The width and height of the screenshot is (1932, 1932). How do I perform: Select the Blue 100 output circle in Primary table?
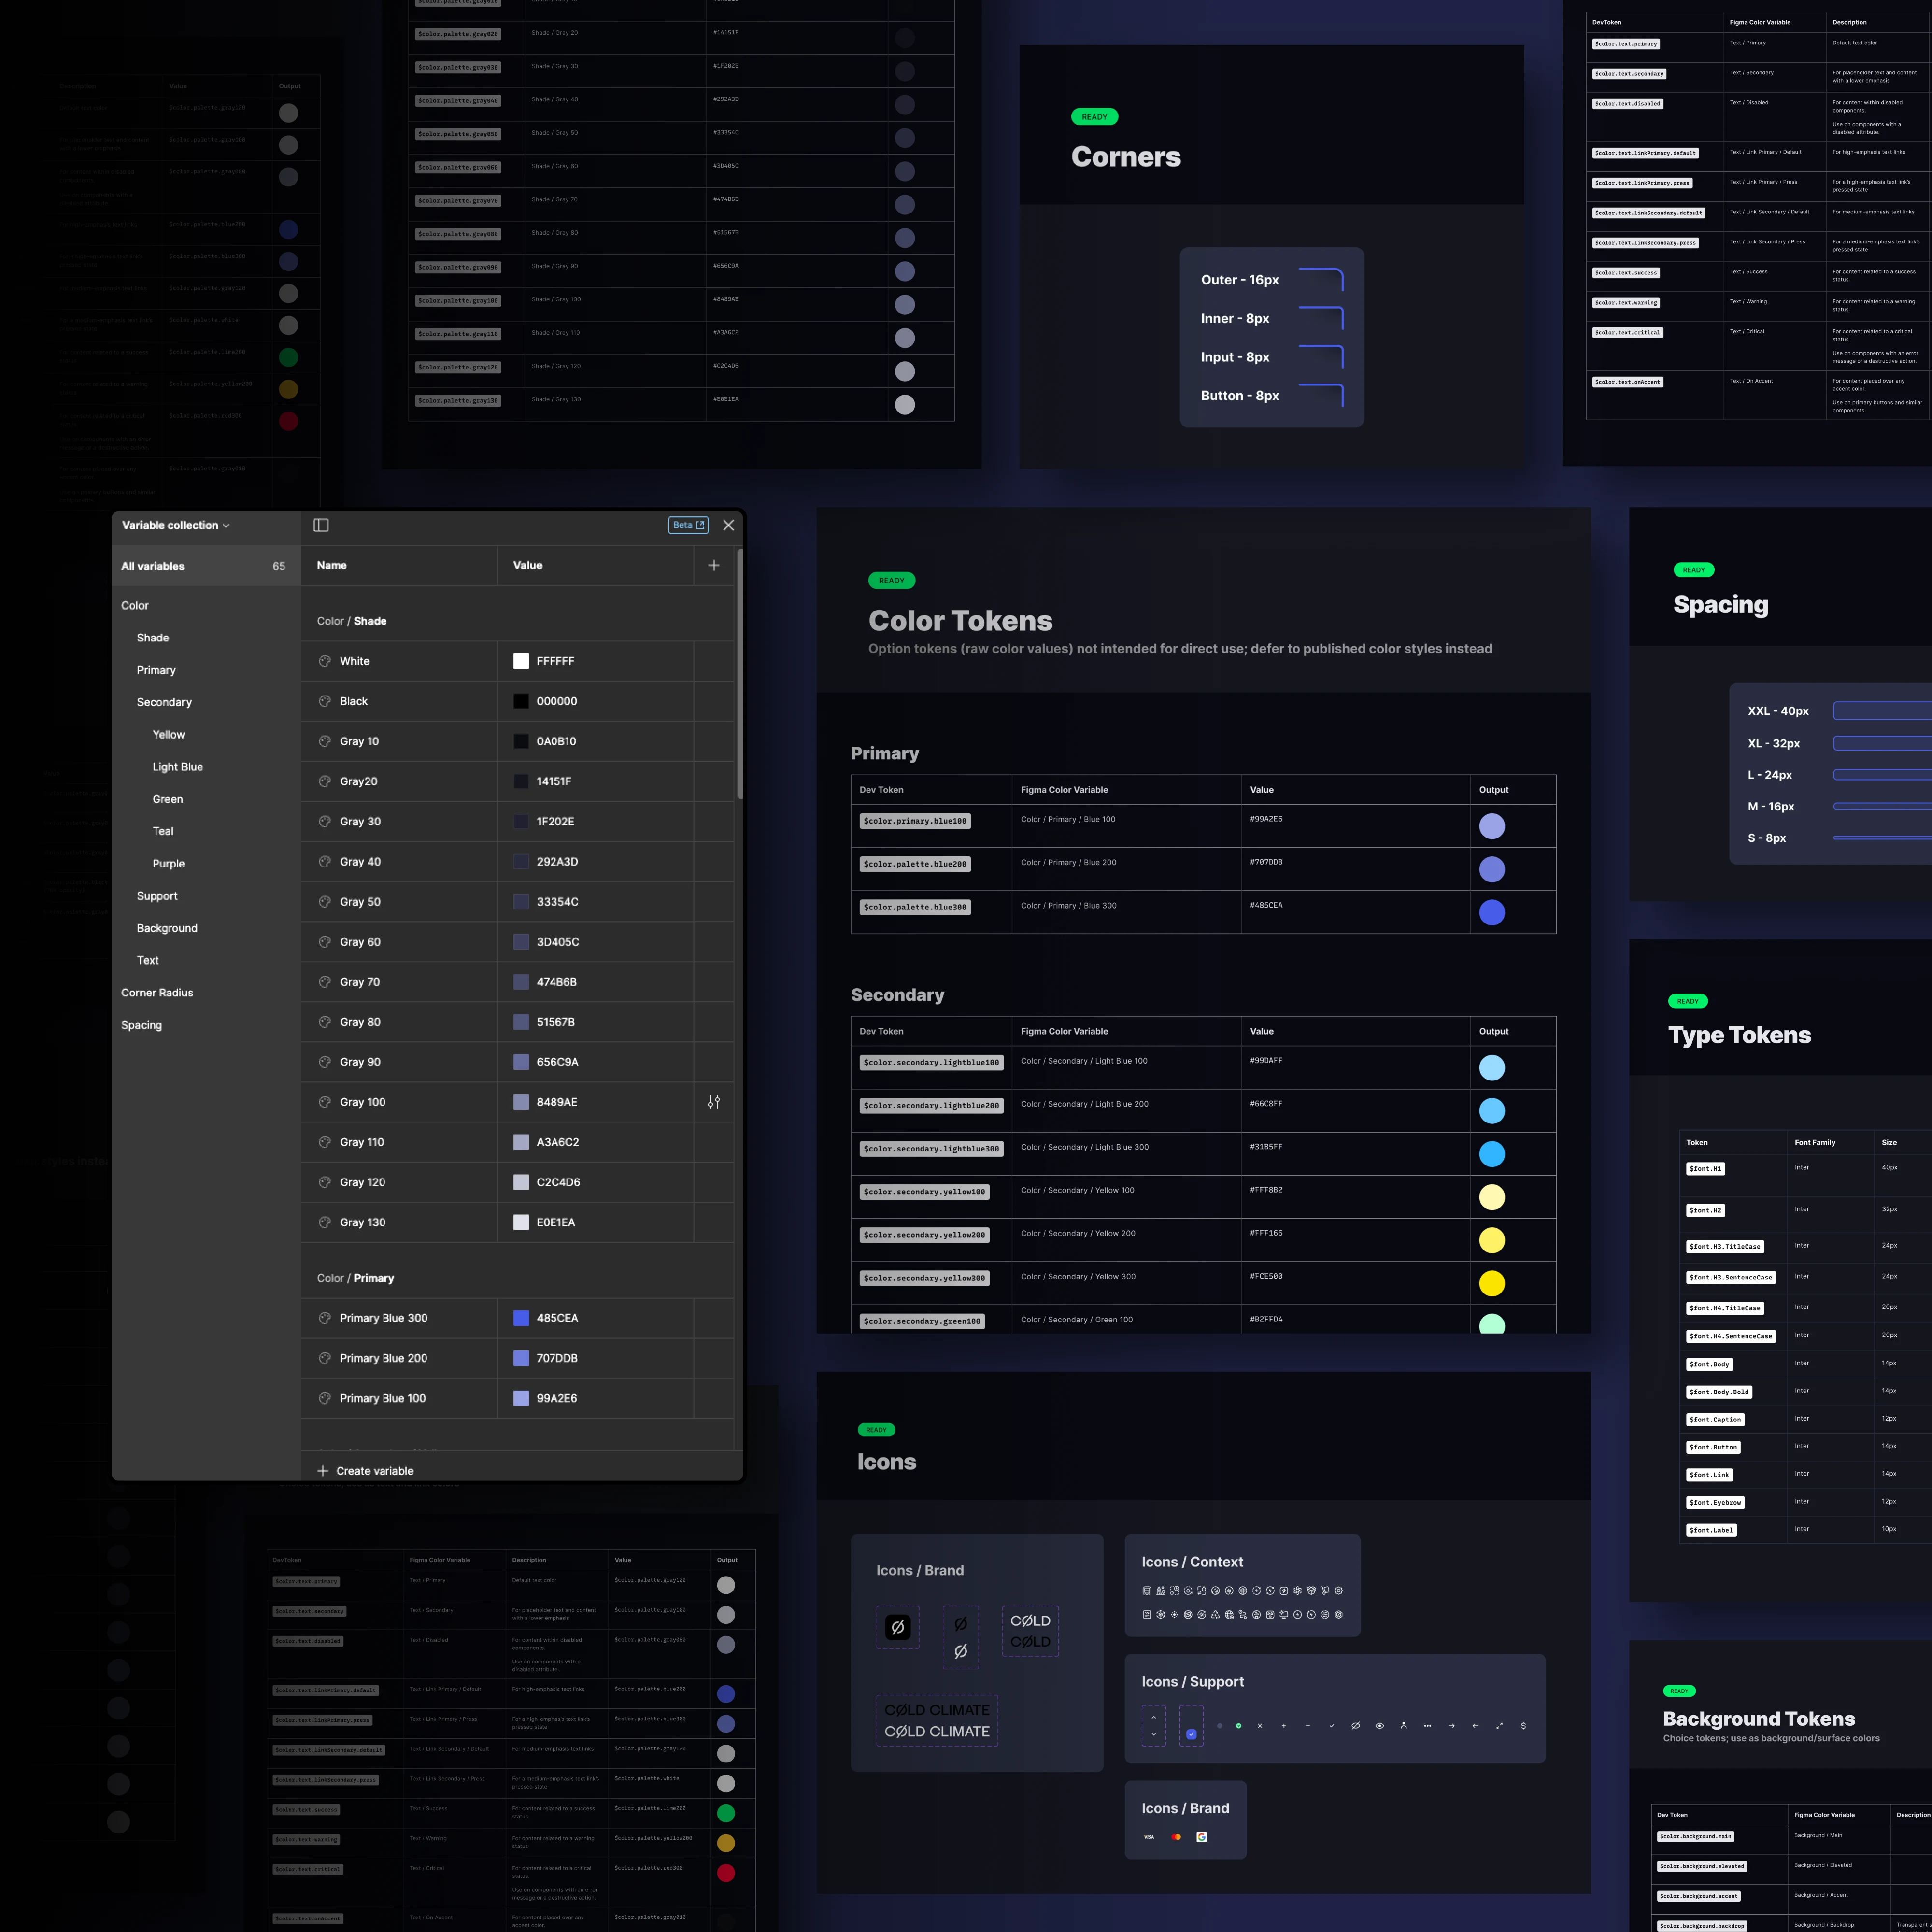[x=1492, y=826]
